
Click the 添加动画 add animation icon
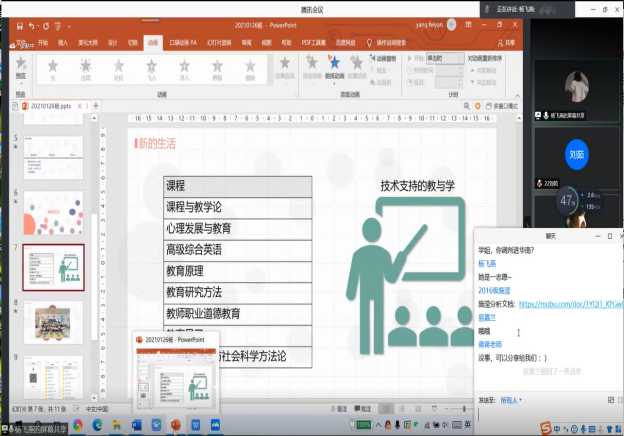[x=312, y=65]
